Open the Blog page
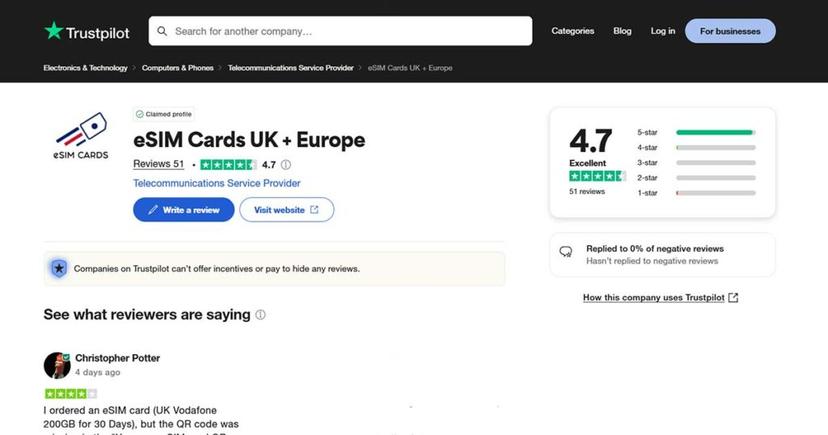828x435 pixels. pyautogui.click(x=622, y=31)
